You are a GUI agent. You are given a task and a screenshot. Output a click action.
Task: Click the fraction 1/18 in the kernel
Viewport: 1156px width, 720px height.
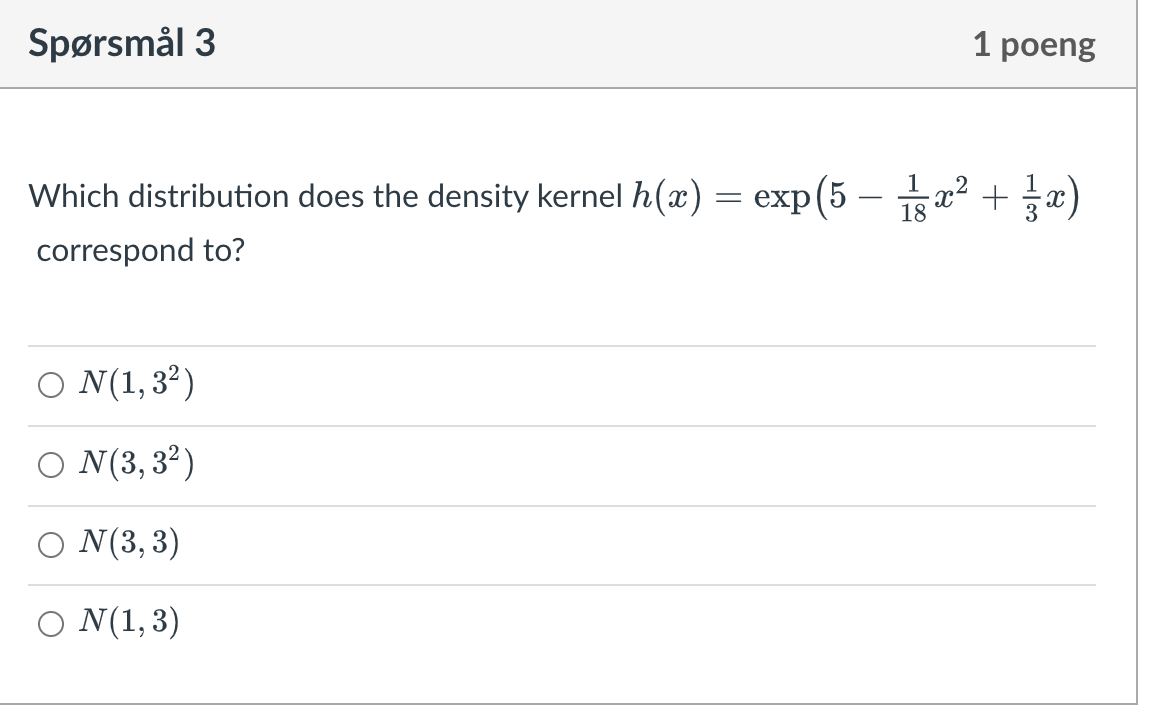pyautogui.click(x=915, y=196)
